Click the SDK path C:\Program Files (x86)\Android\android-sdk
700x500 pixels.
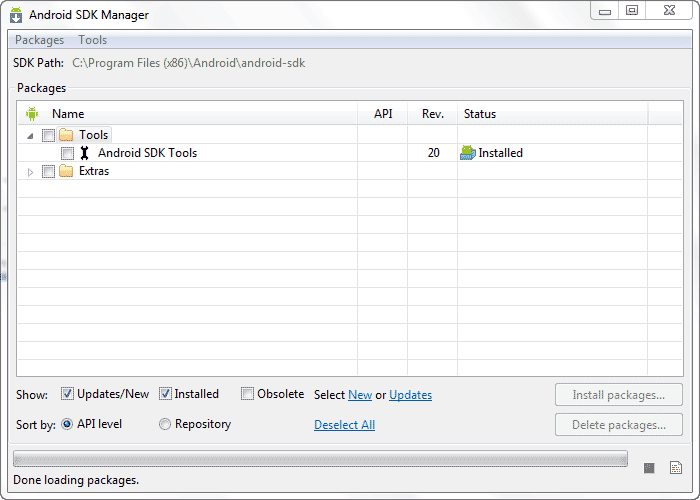188,63
